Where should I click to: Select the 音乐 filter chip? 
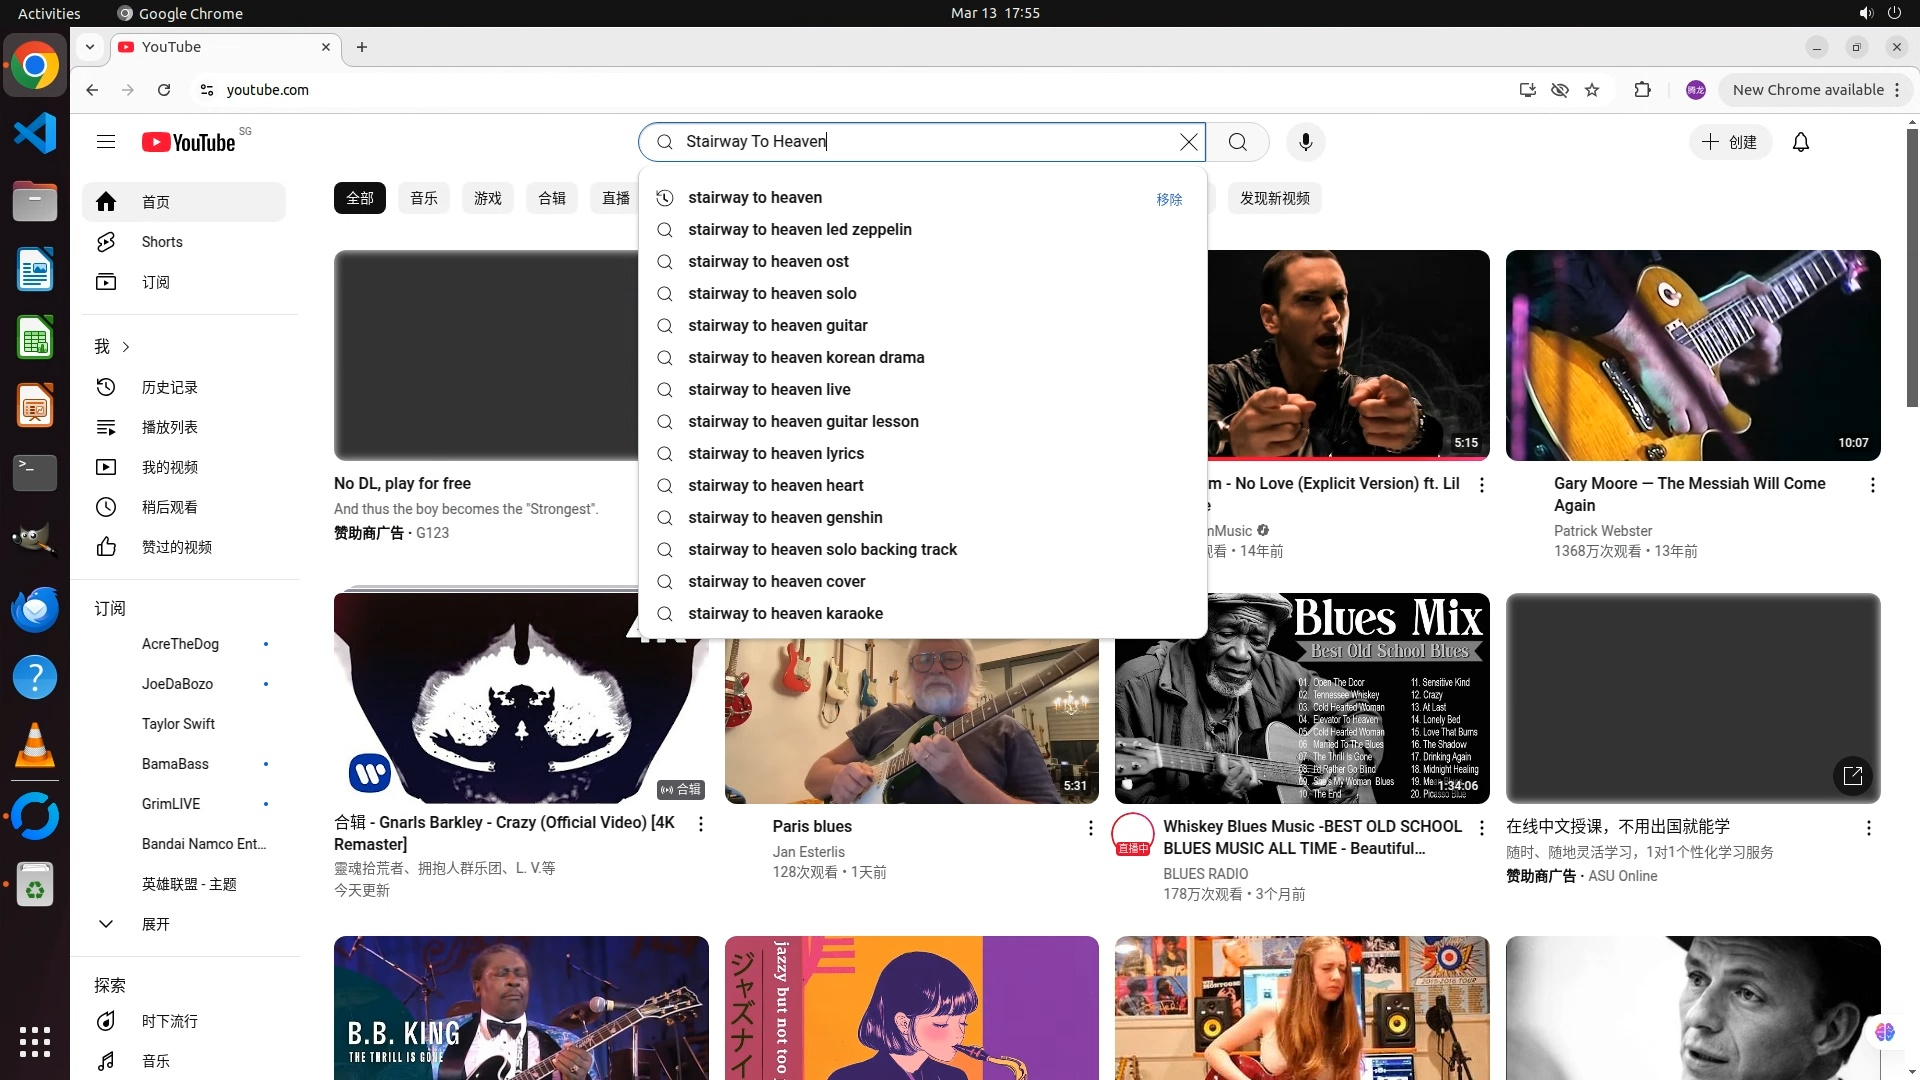424,198
